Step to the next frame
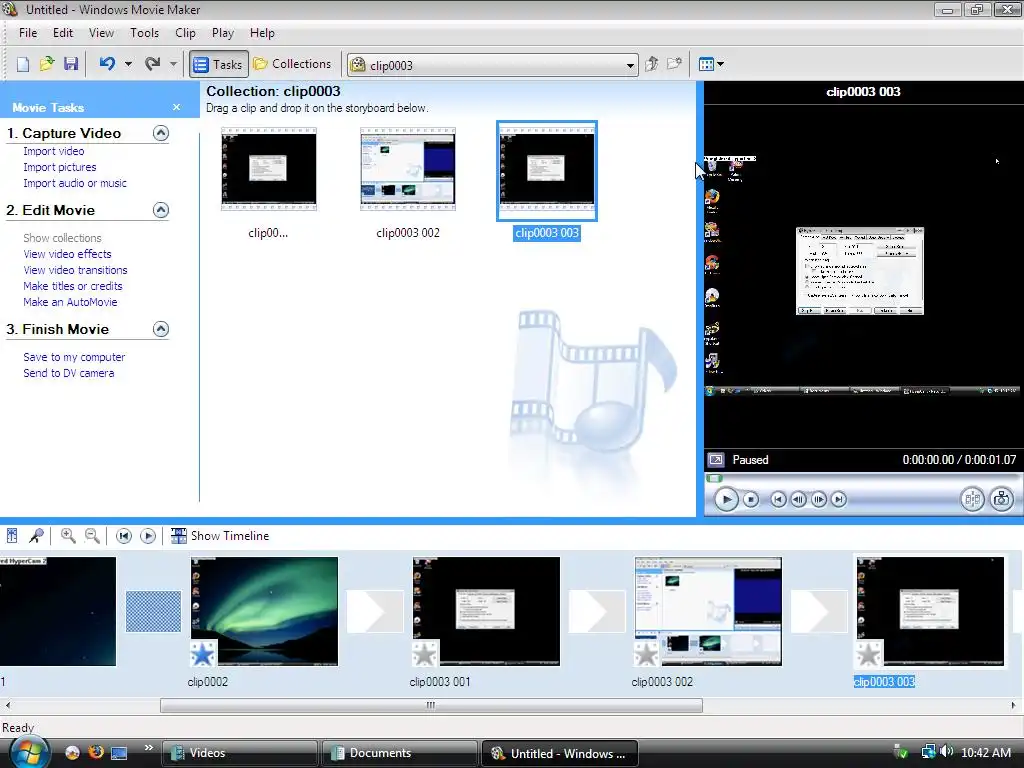This screenshot has width=1024, height=768. click(818, 500)
